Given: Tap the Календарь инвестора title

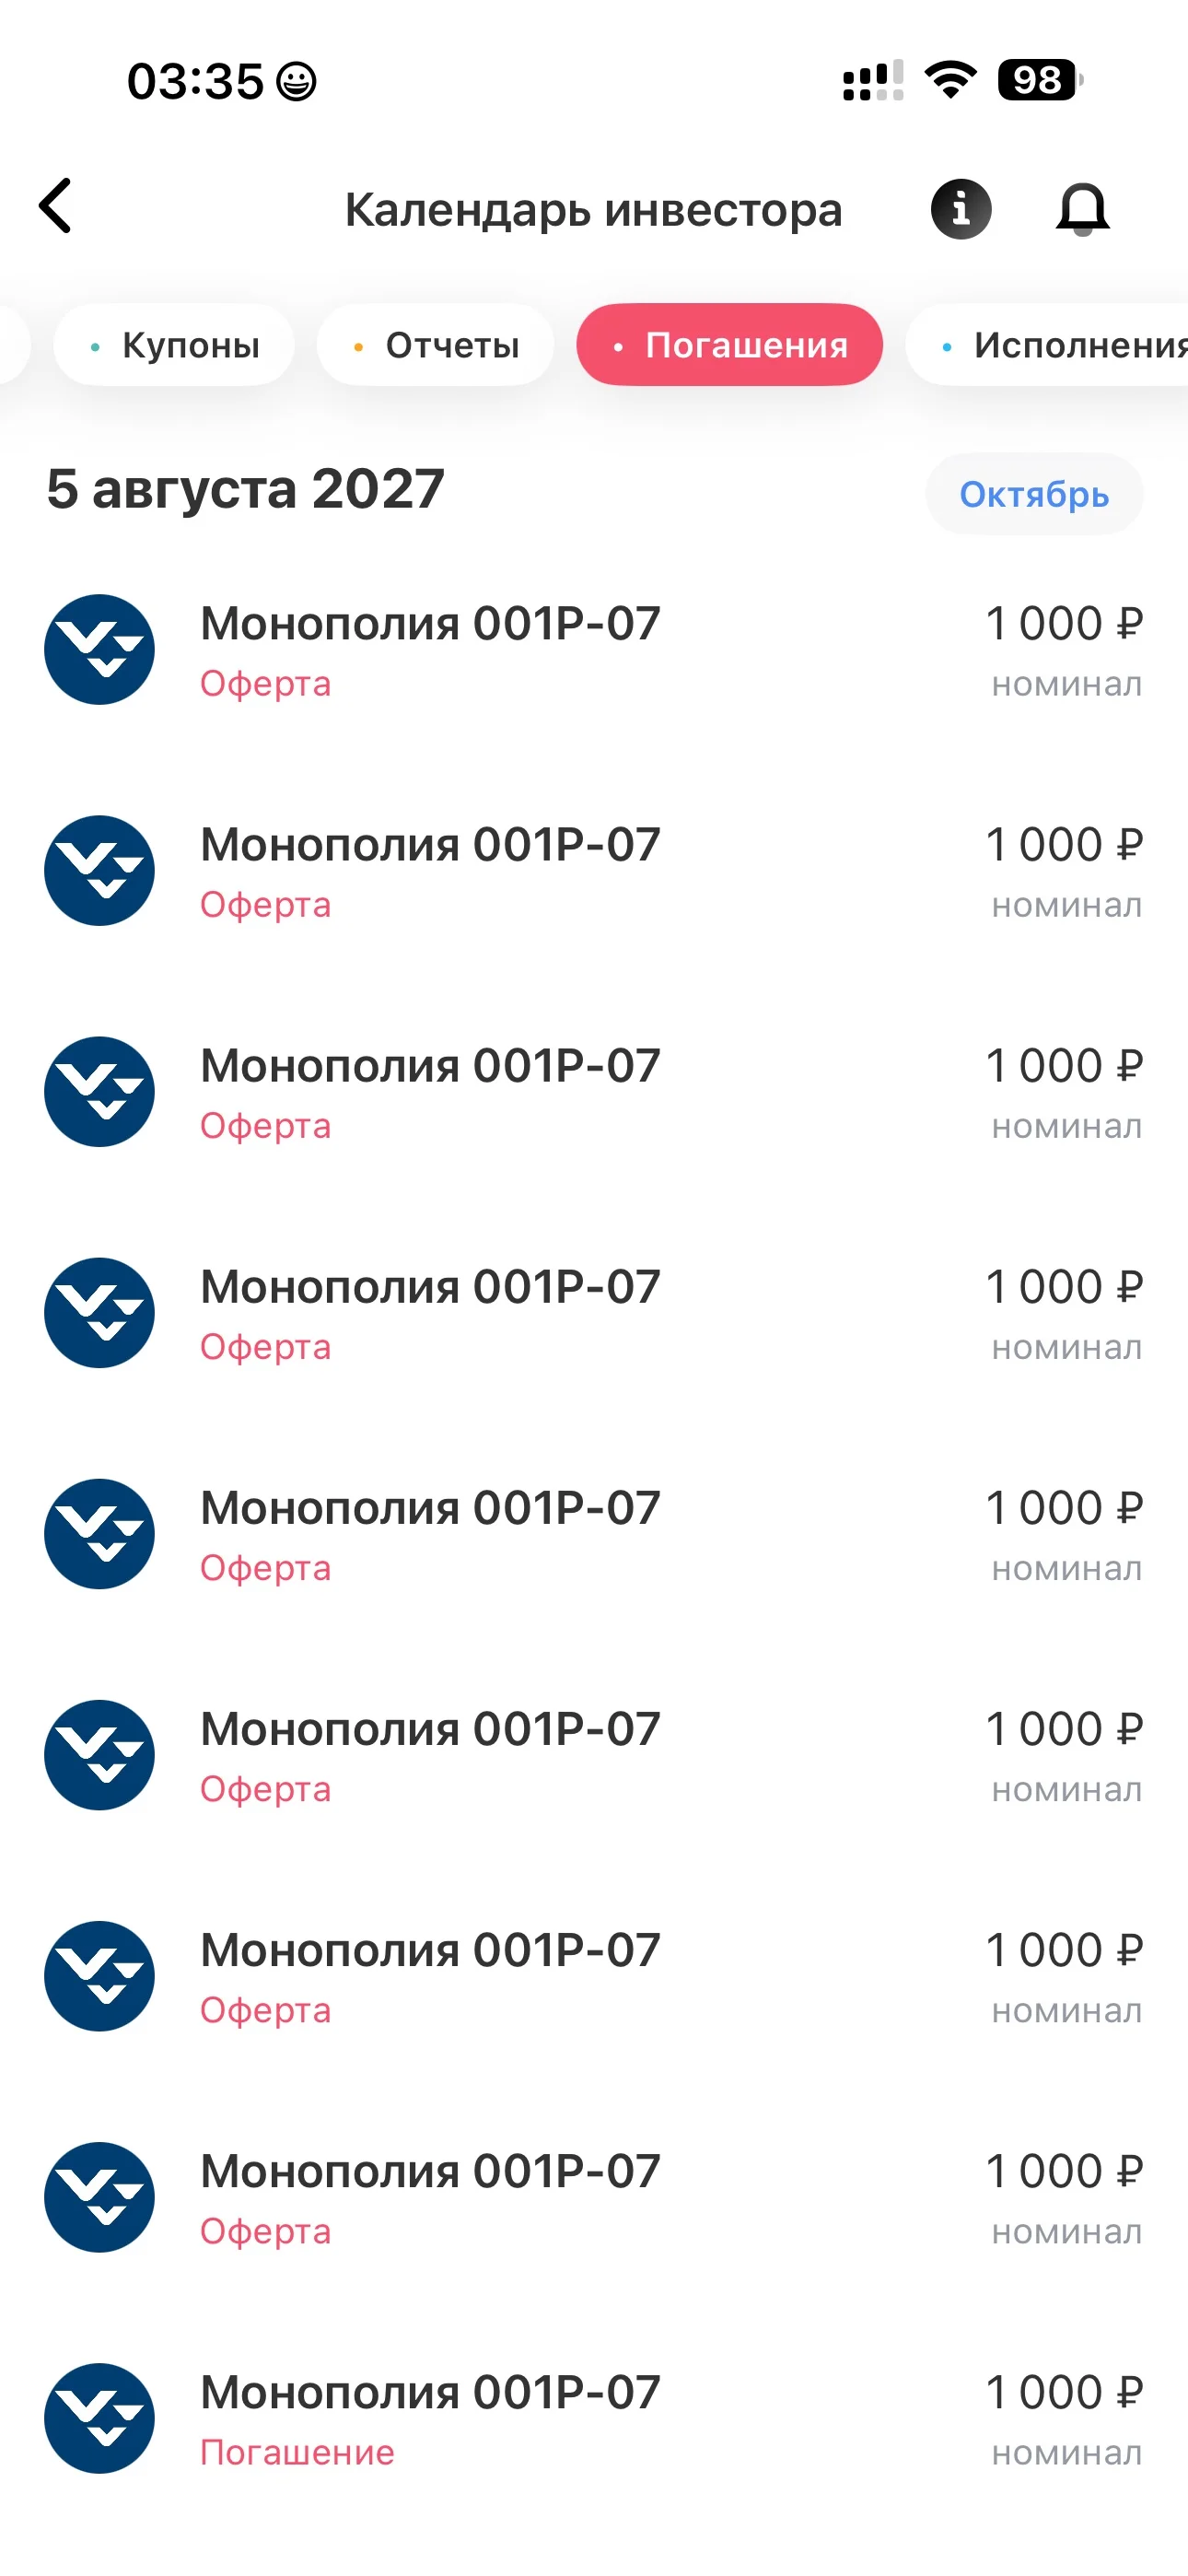Looking at the screenshot, I should [x=593, y=210].
